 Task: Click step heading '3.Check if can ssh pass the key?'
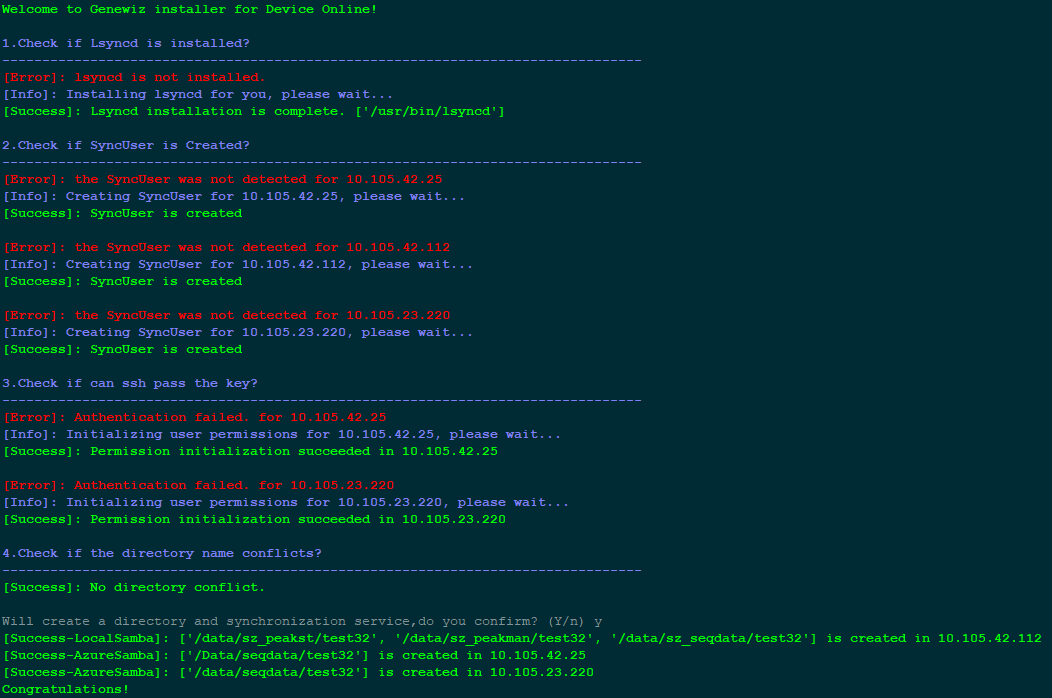tap(130, 383)
